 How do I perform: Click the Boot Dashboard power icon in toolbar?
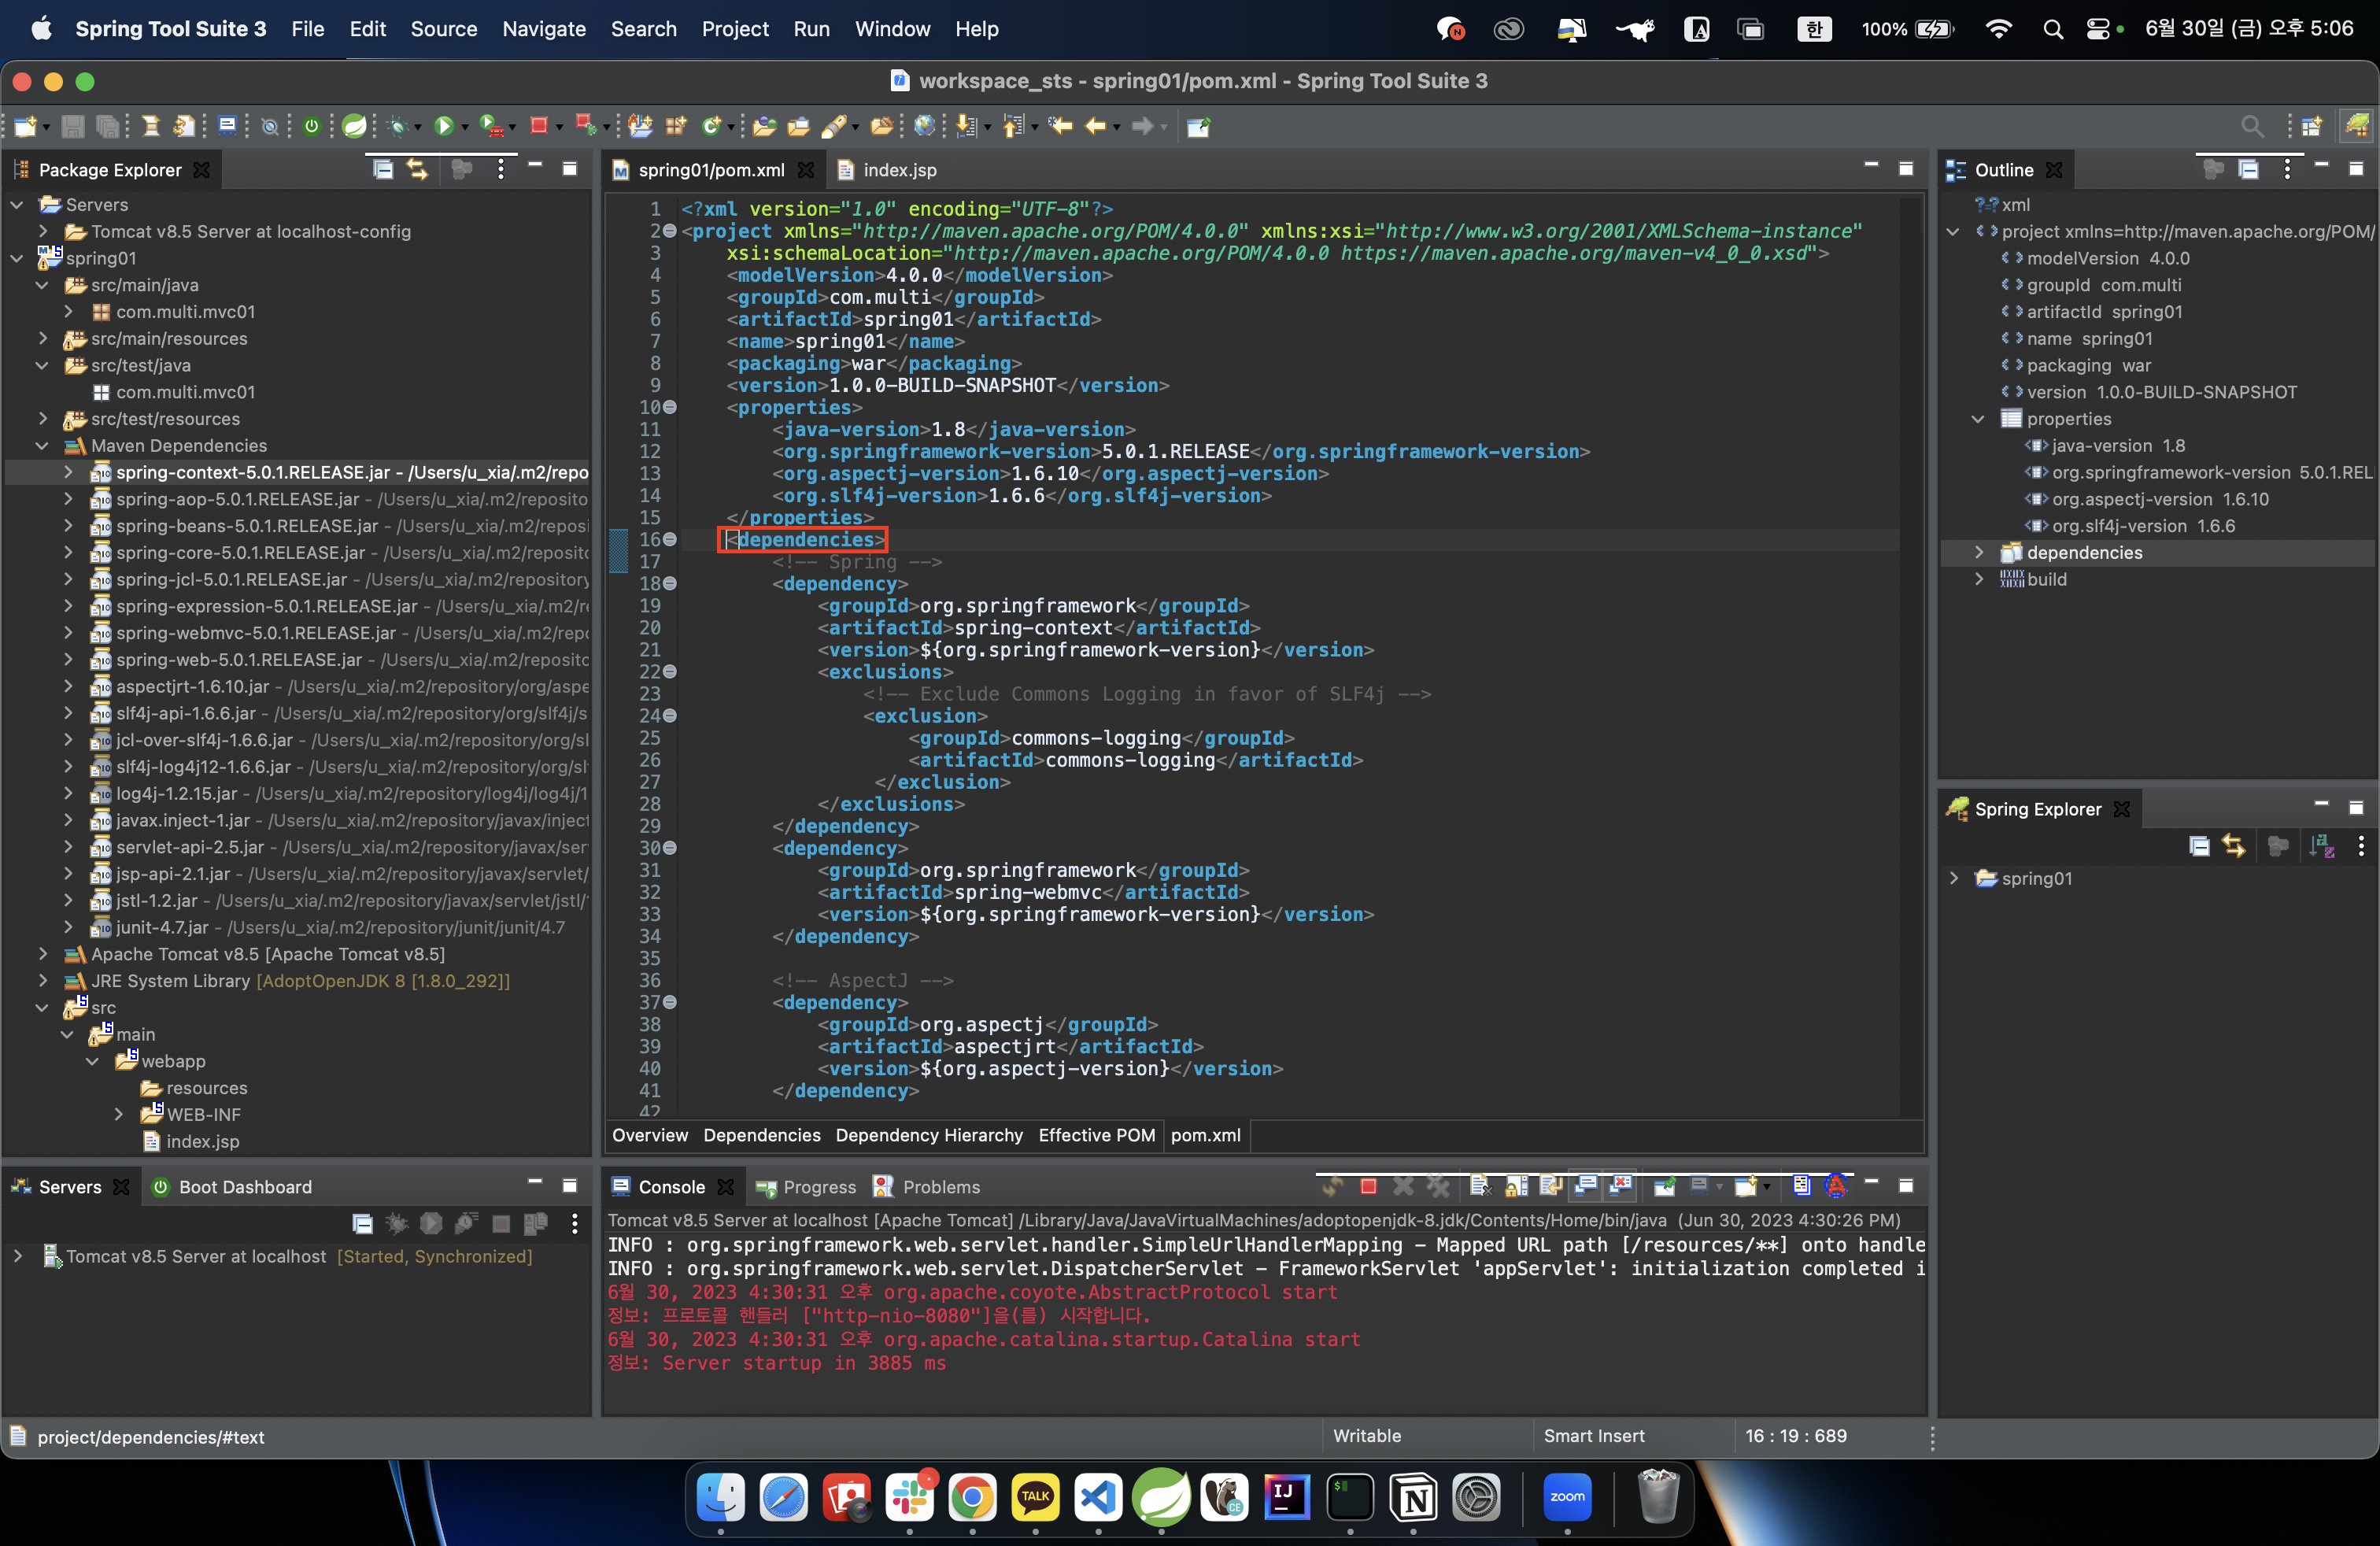point(311,126)
